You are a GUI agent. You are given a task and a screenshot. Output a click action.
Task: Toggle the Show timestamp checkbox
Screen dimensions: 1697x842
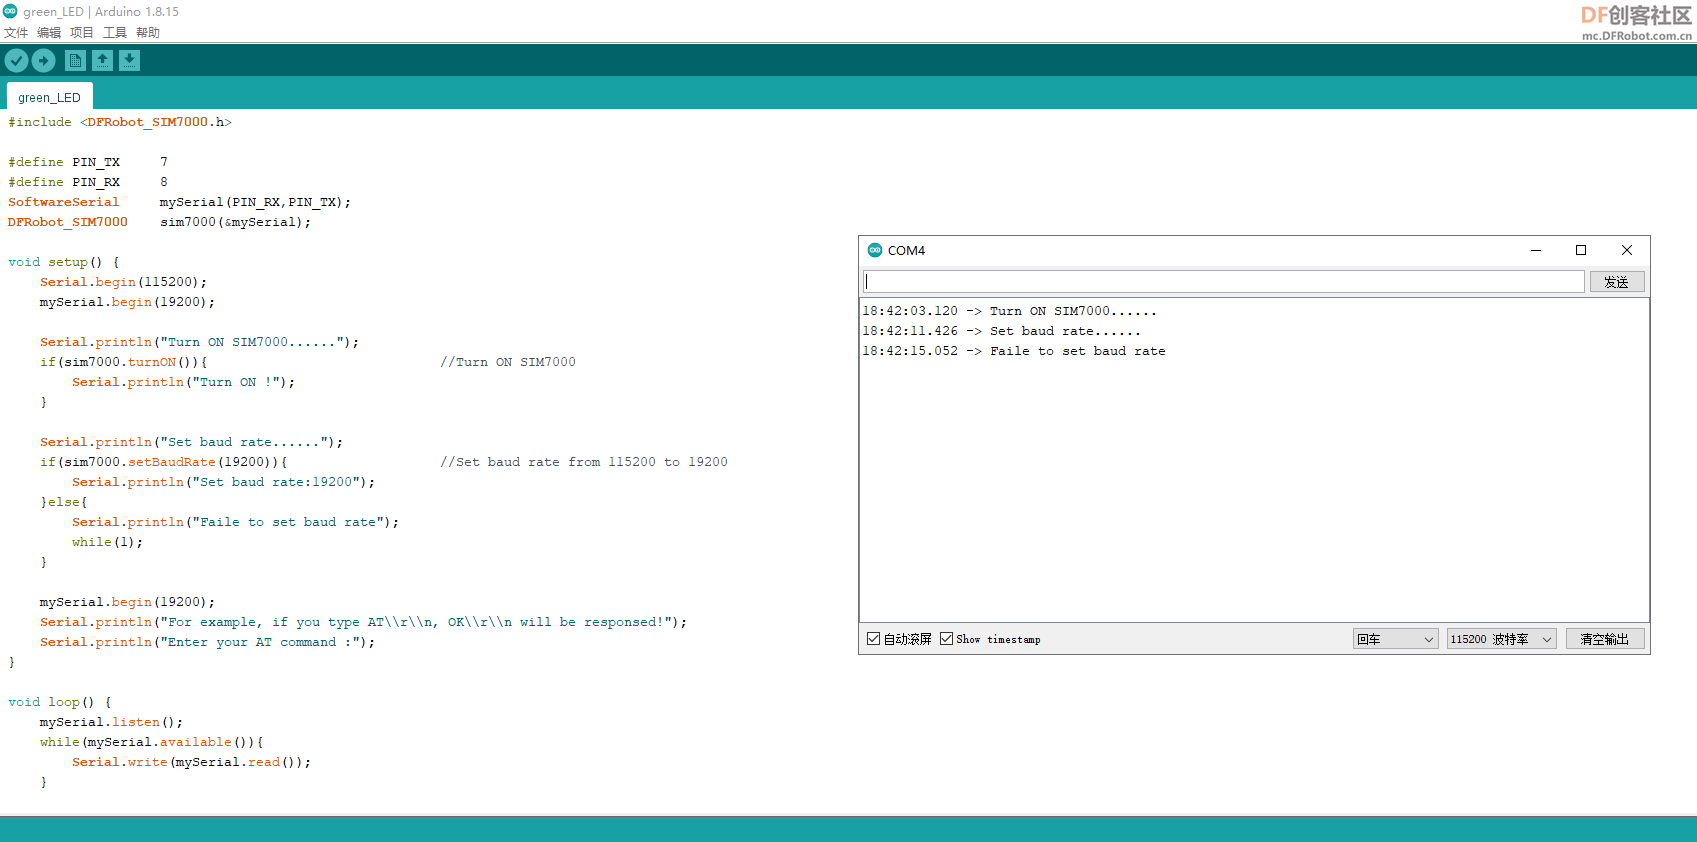947,639
